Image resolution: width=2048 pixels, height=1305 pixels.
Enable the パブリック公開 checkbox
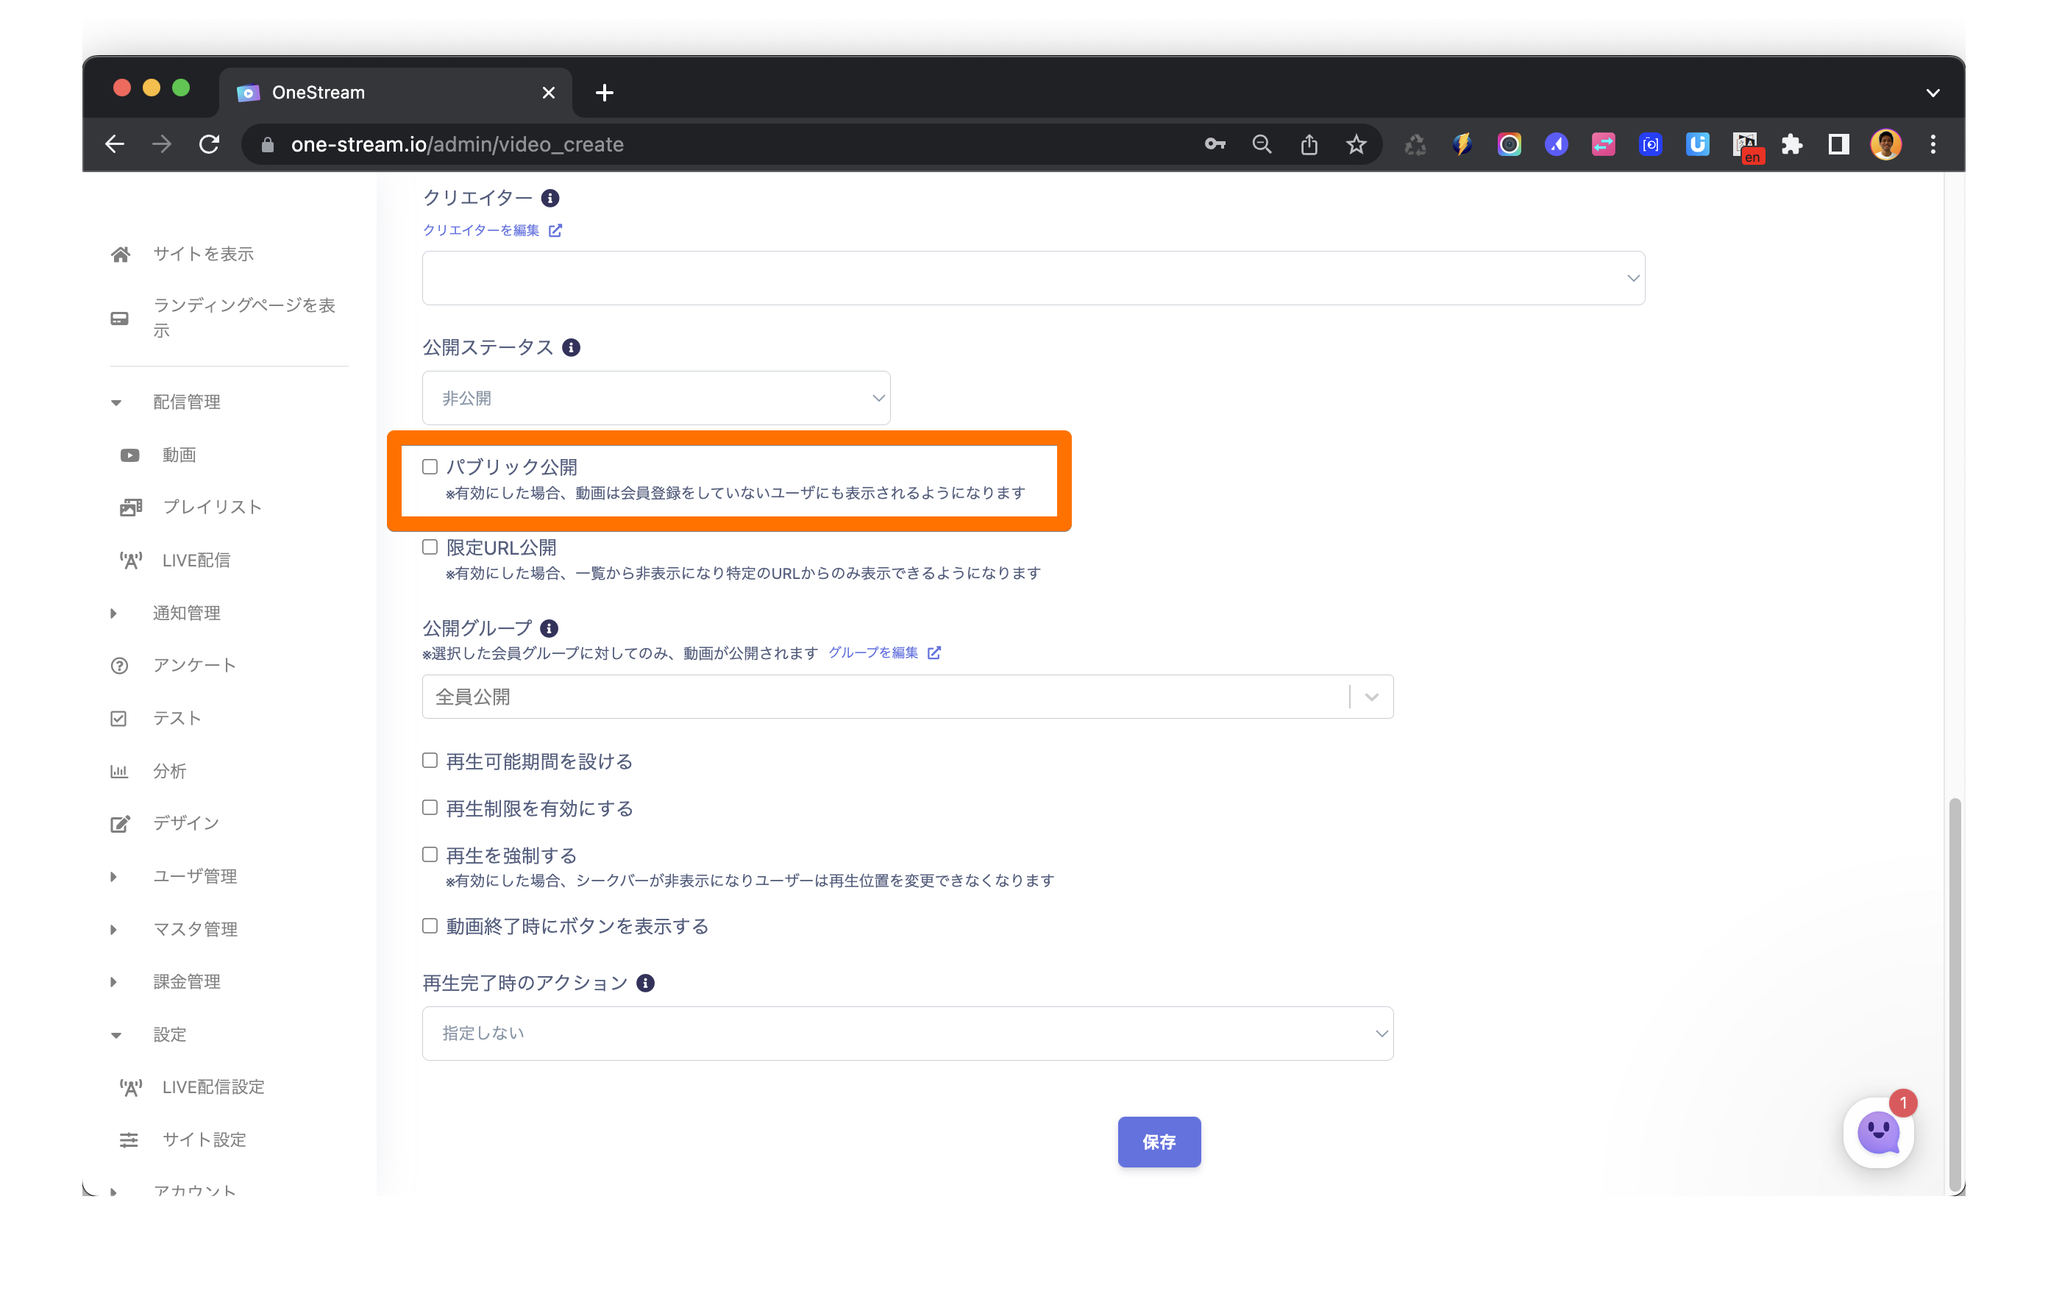pos(430,467)
